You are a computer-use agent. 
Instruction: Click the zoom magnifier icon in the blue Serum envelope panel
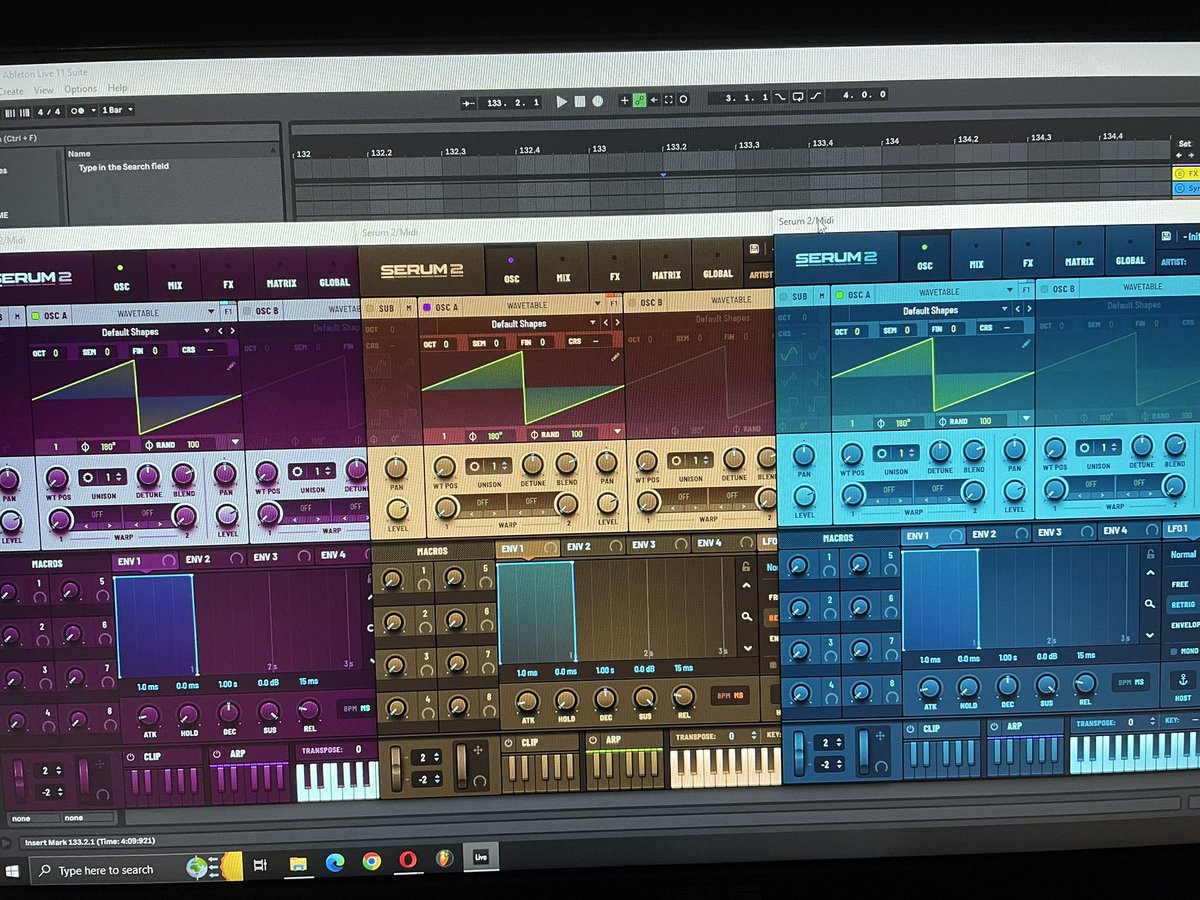[1150, 604]
